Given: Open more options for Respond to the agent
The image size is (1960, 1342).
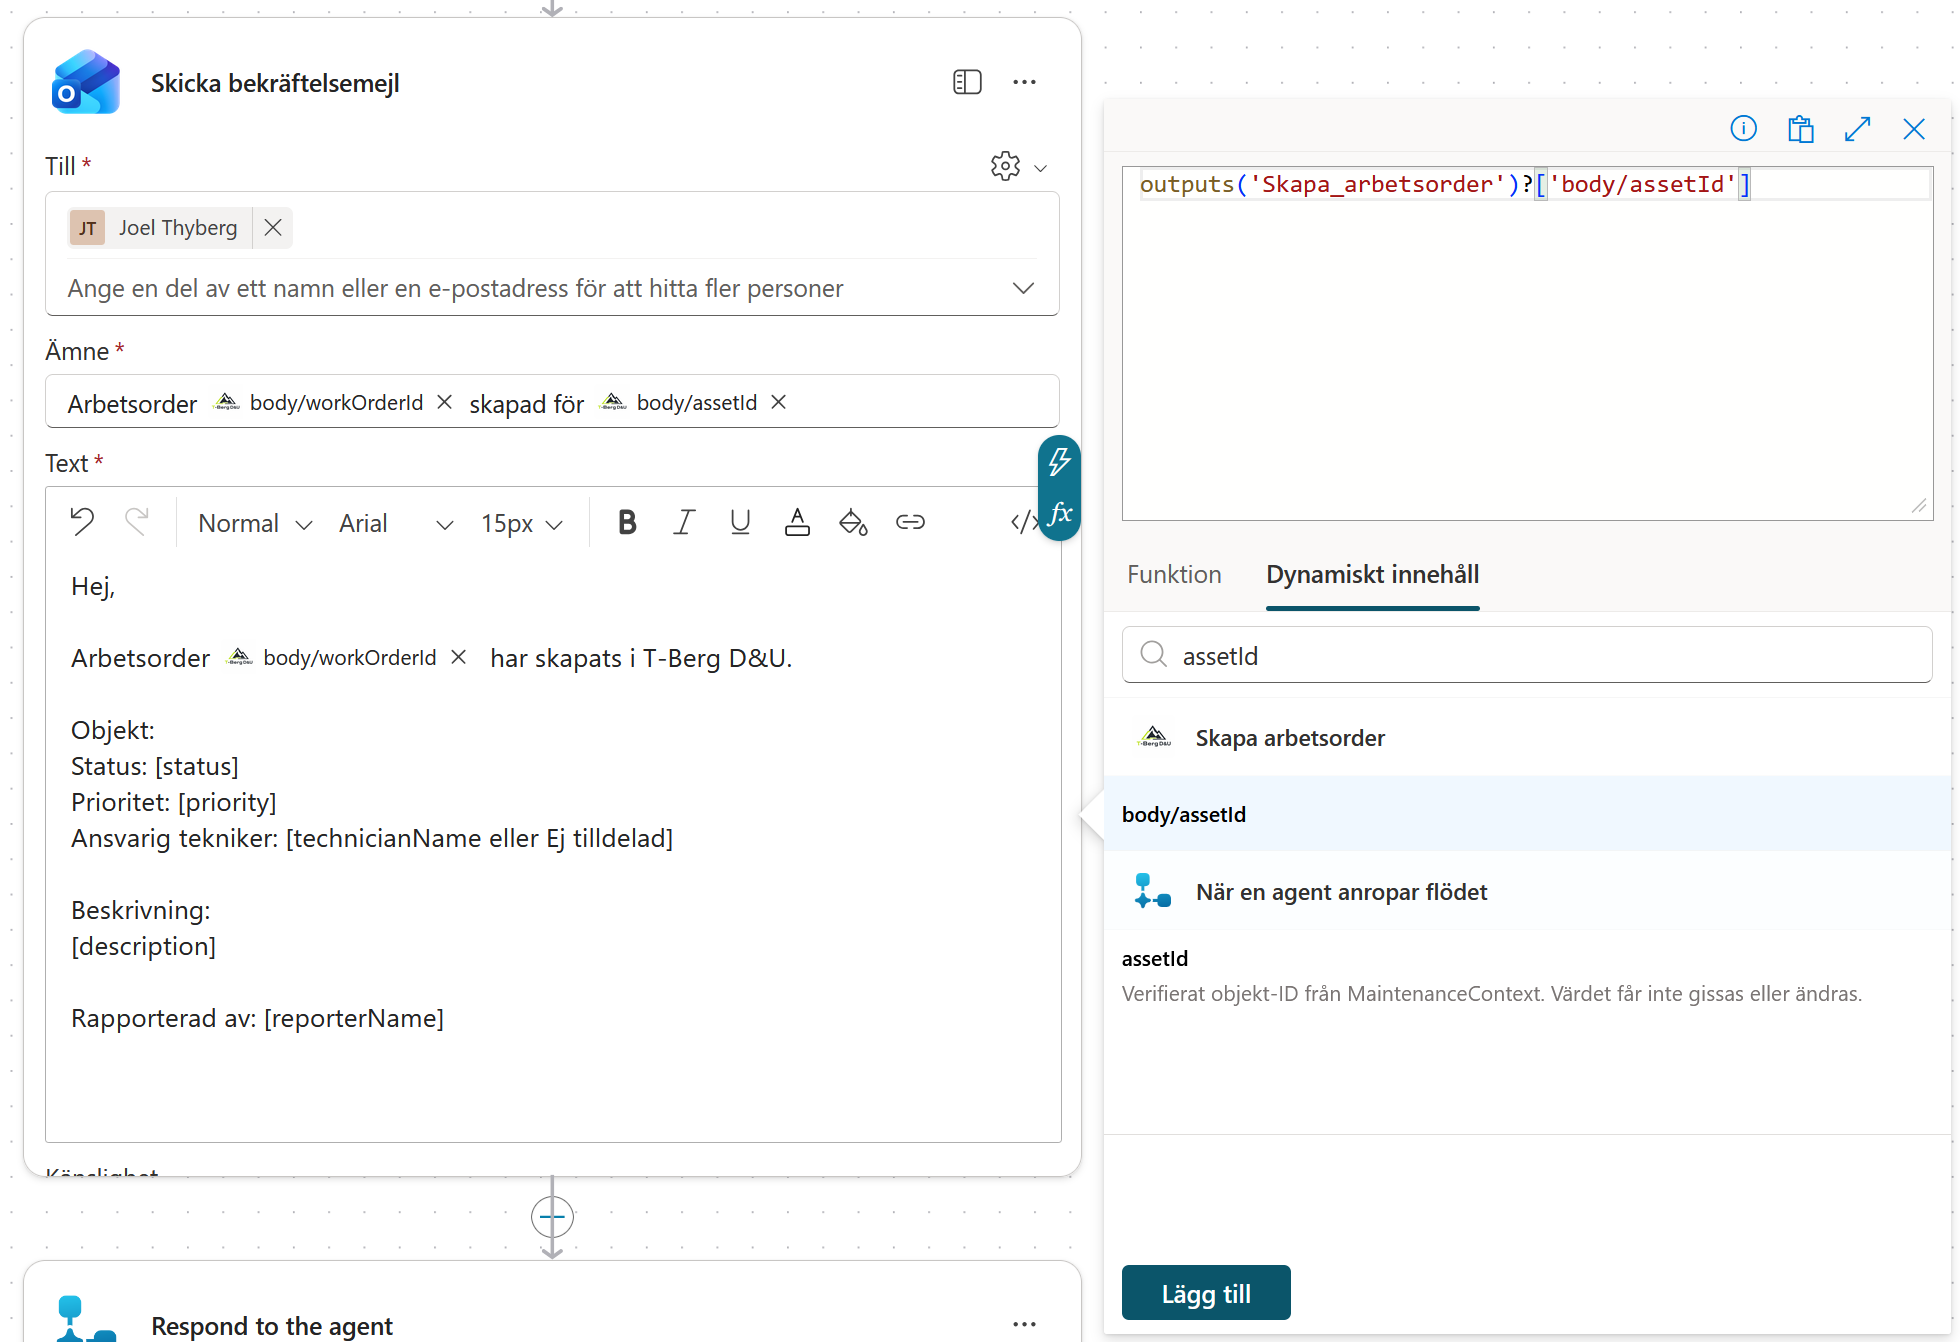Looking at the screenshot, I should click(x=1024, y=1324).
